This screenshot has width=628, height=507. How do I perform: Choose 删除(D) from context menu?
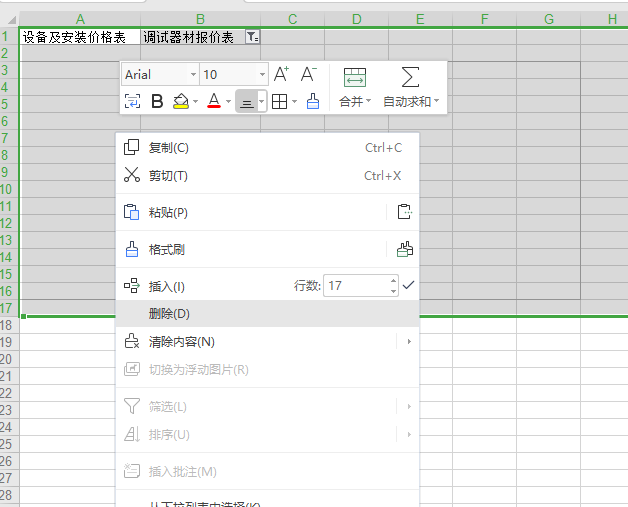(x=268, y=314)
